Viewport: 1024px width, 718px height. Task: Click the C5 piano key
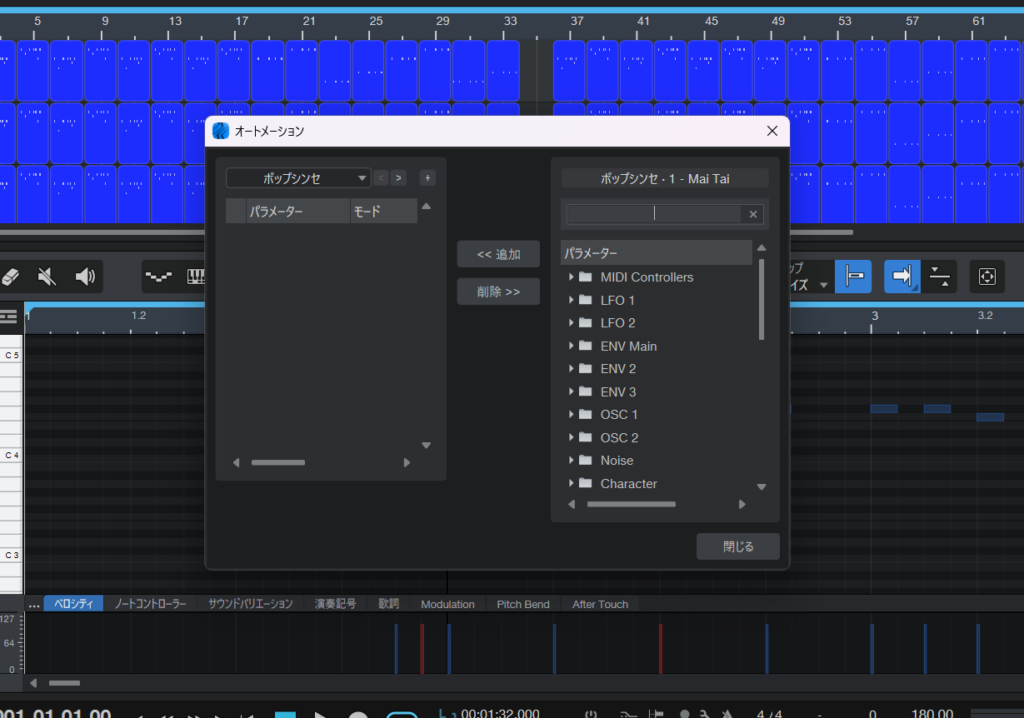coord(12,355)
